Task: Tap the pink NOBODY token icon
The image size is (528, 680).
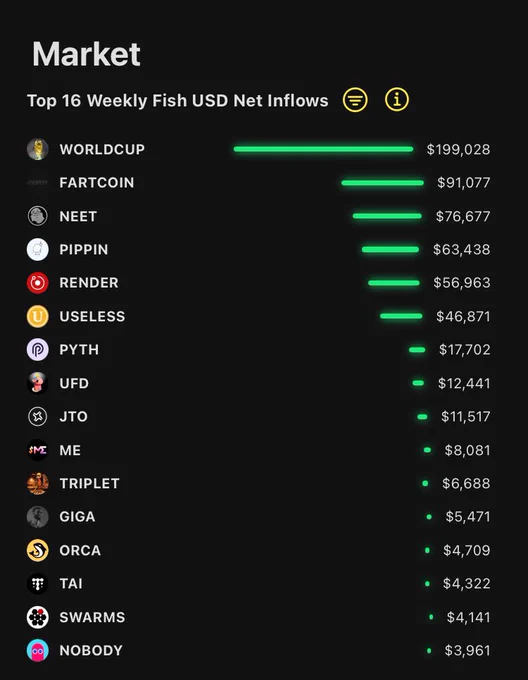Action: (x=38, y=651)
